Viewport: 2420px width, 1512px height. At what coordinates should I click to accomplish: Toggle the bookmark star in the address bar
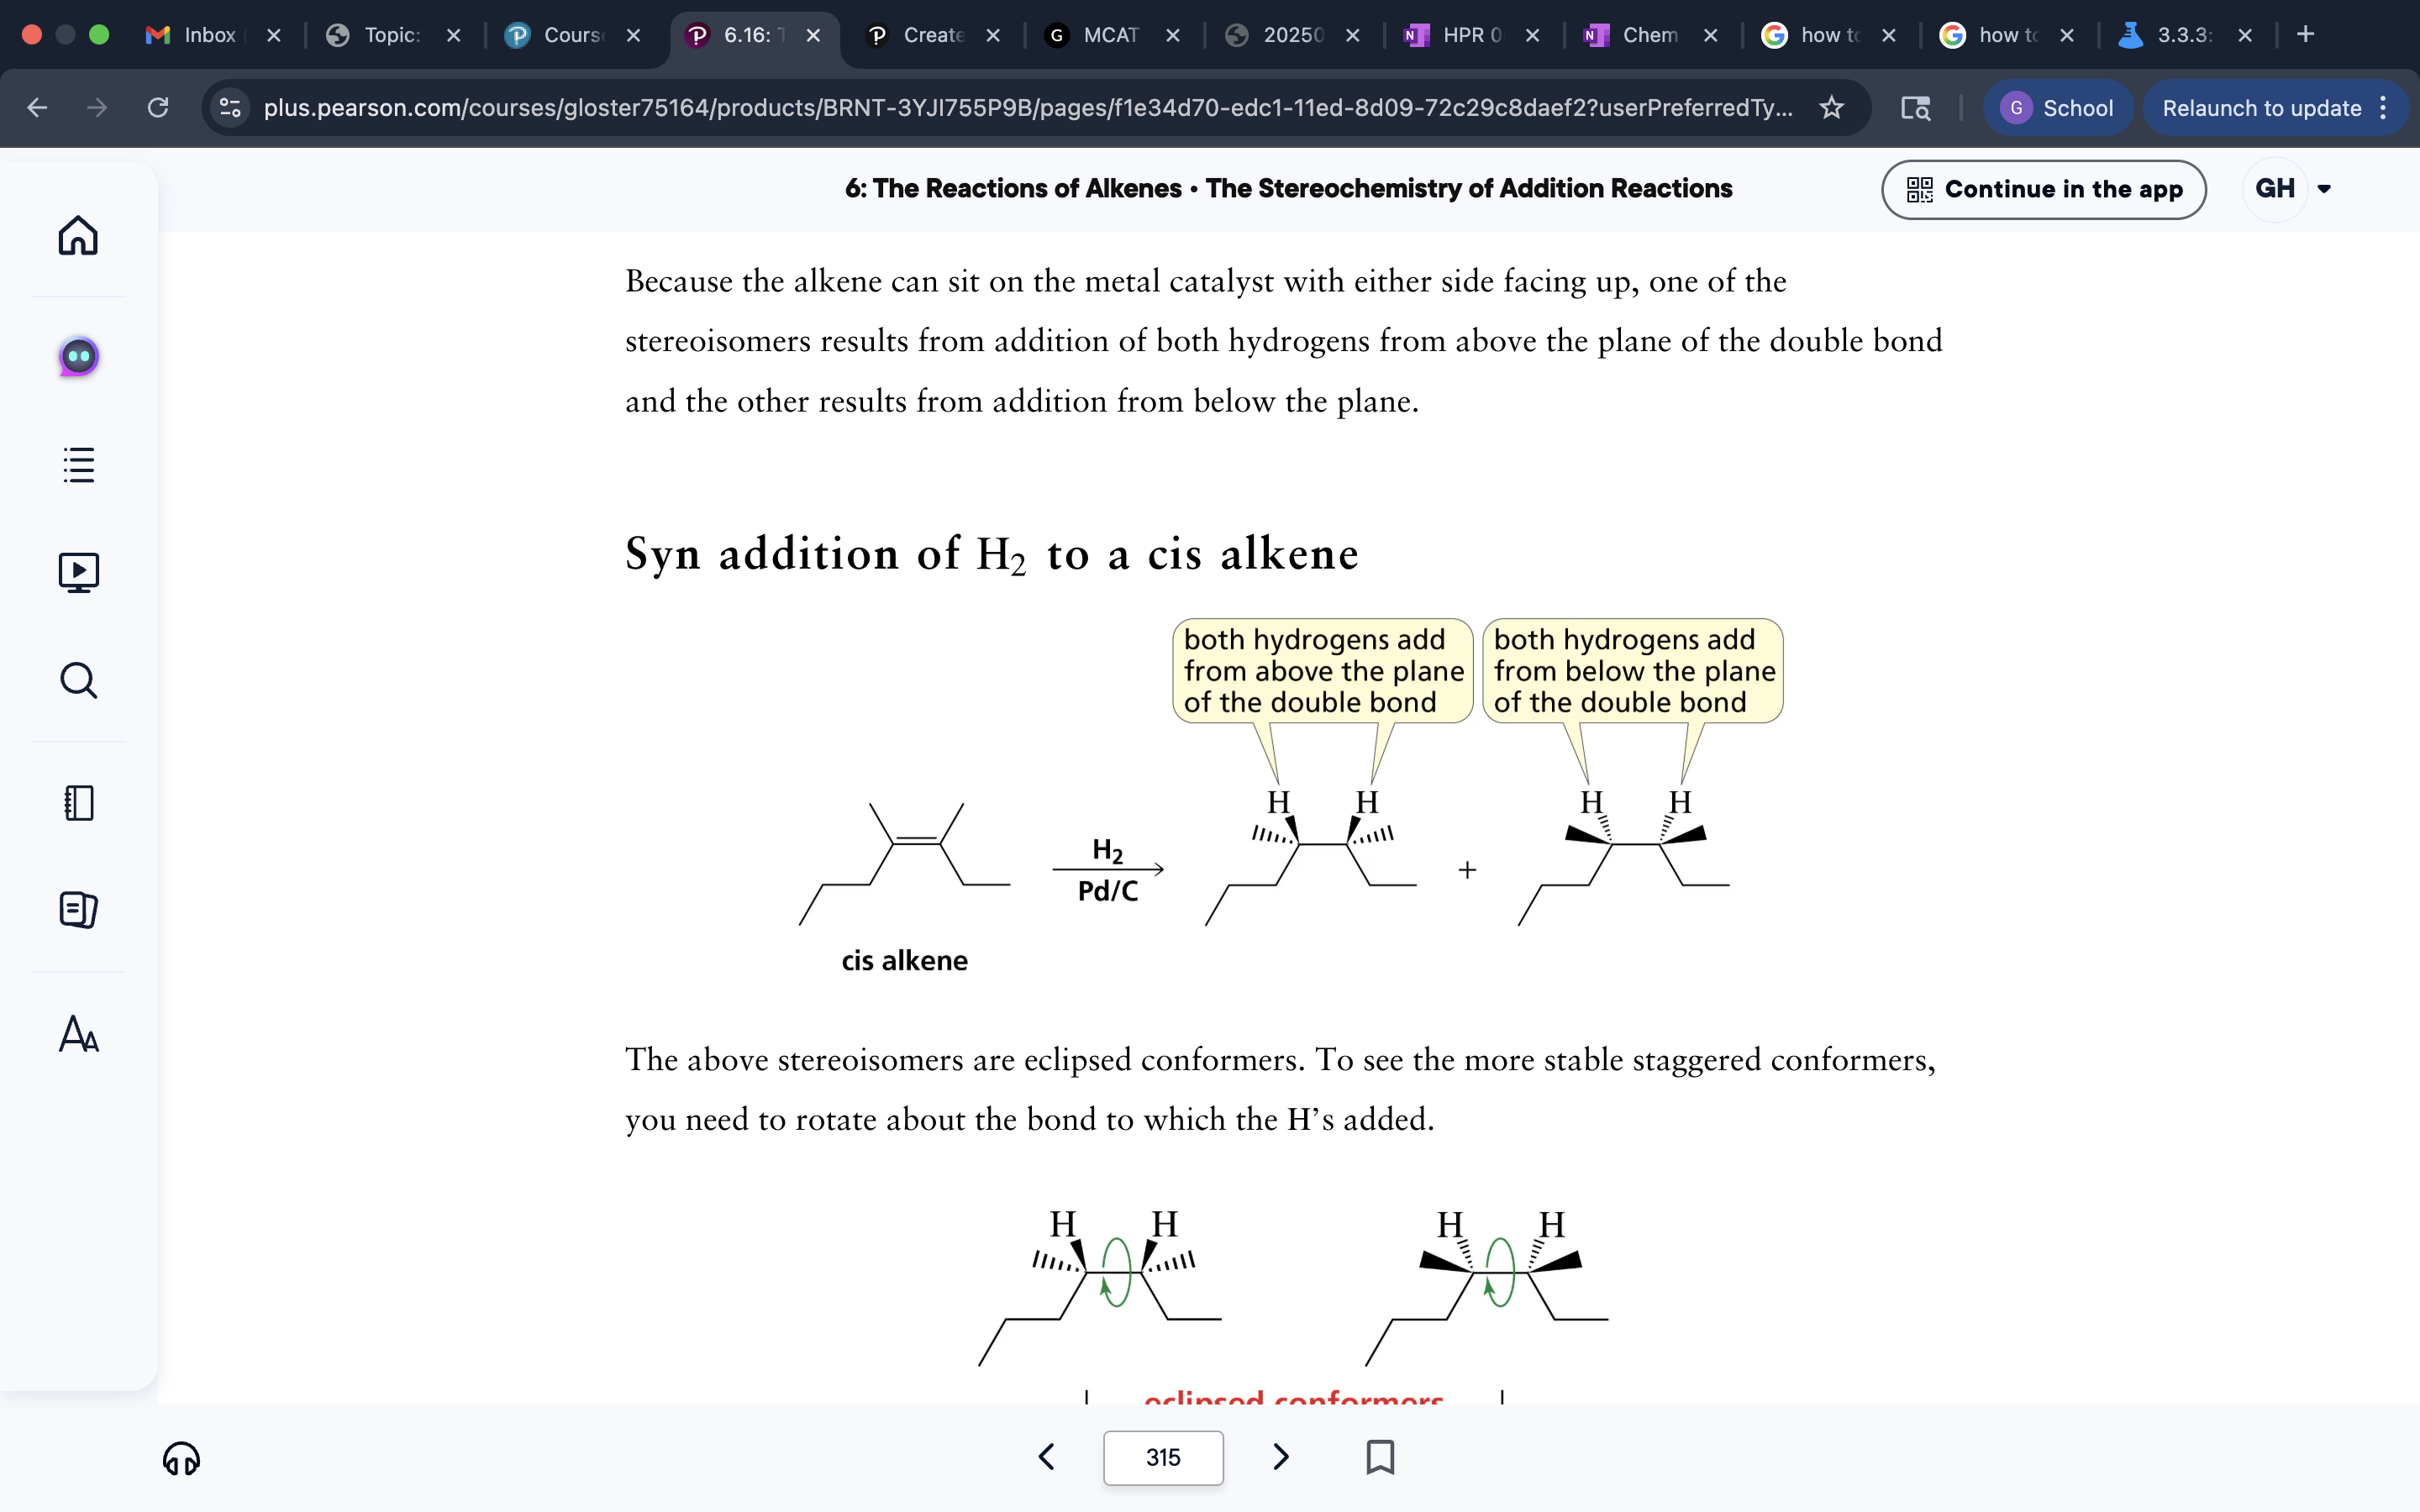click(1831, 107)
